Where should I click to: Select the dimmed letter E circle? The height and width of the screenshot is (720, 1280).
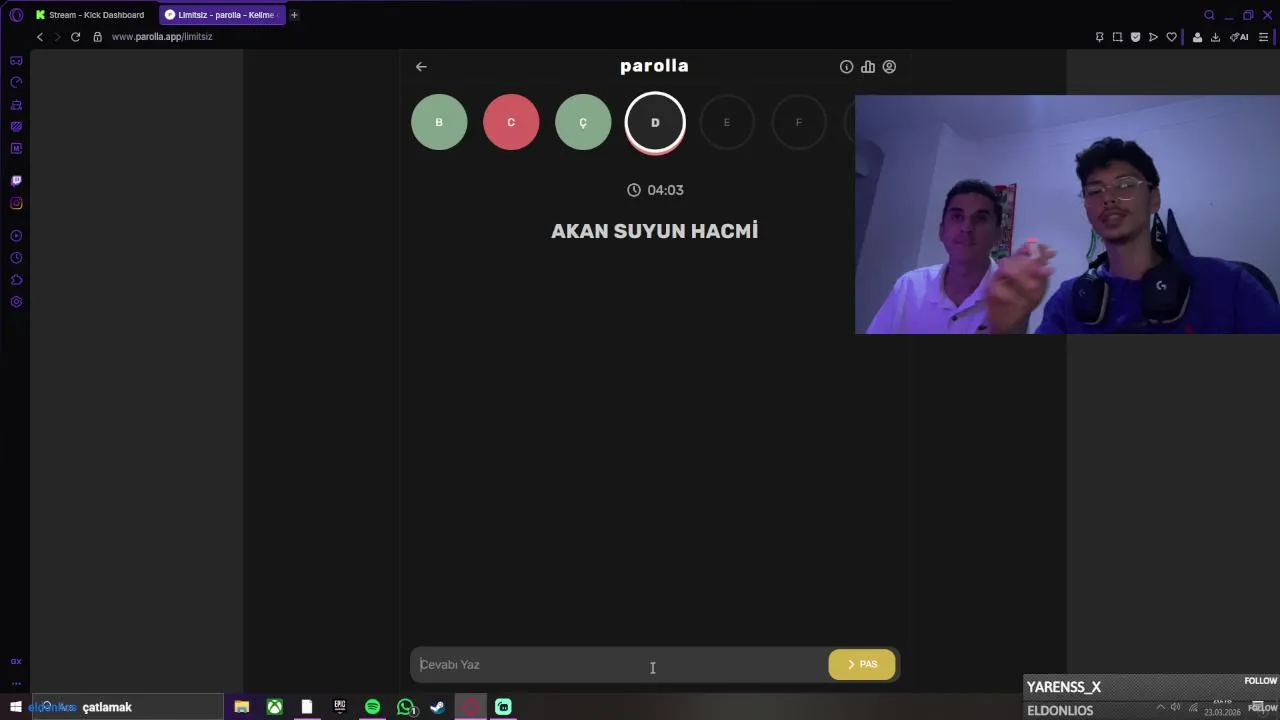pyautogui.click(x=727, y=122)
